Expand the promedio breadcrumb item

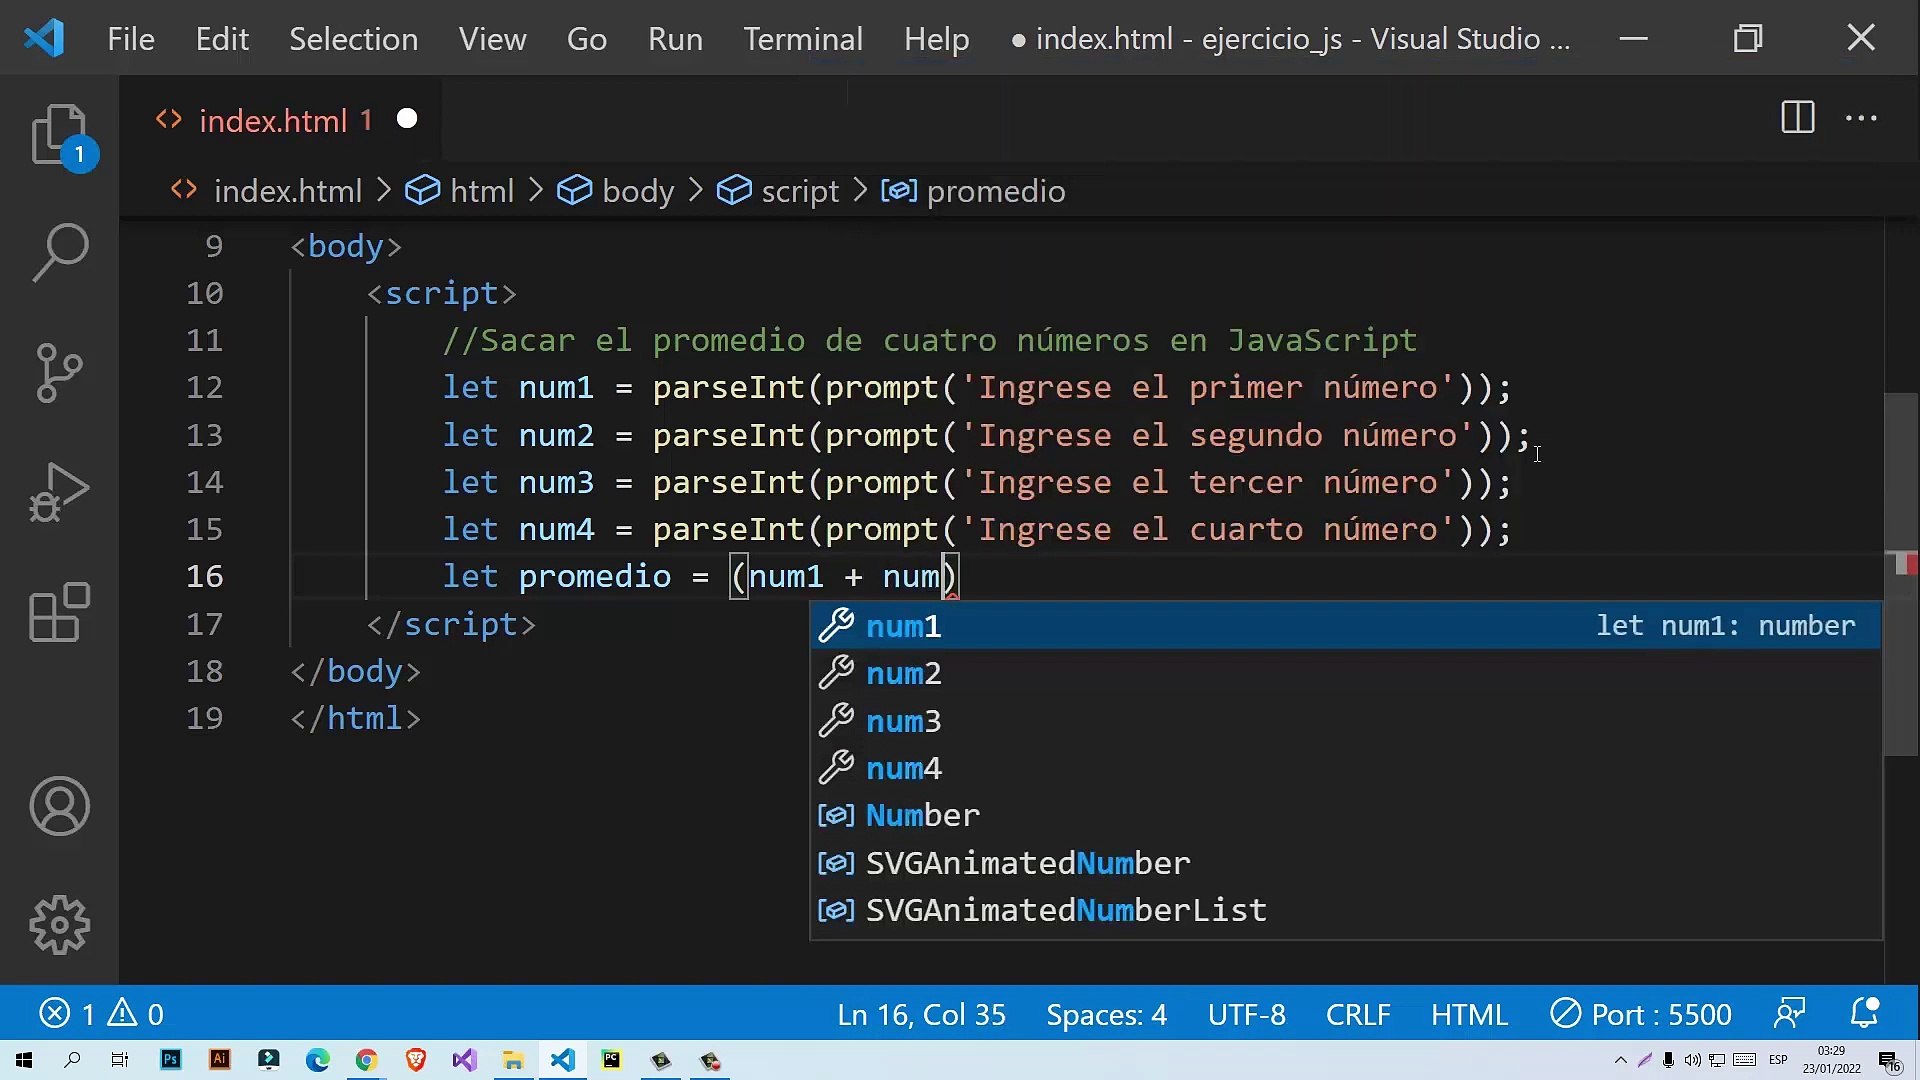[x=995, y=191]
